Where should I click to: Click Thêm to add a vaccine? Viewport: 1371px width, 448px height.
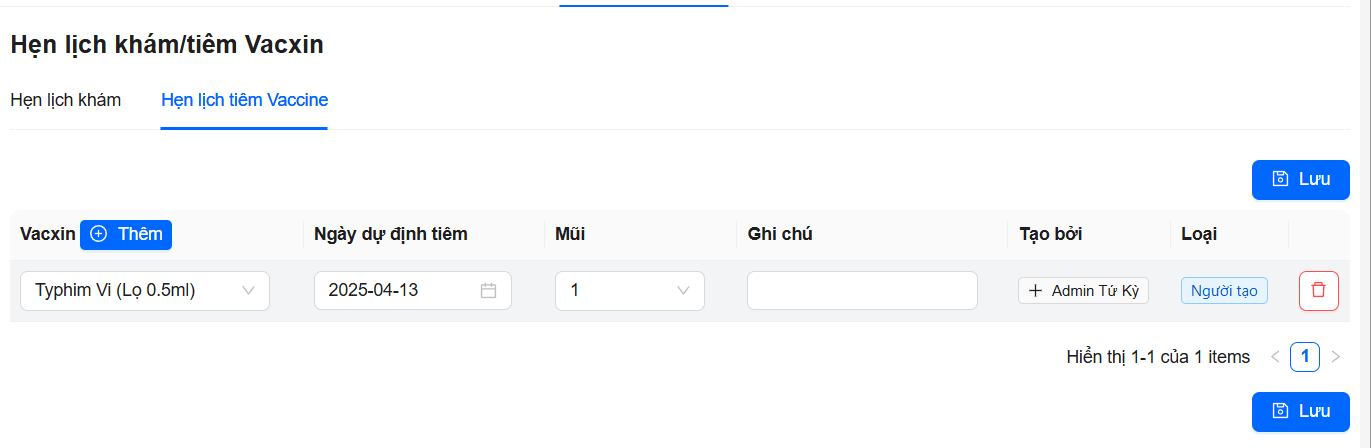(x=126, y=234)
